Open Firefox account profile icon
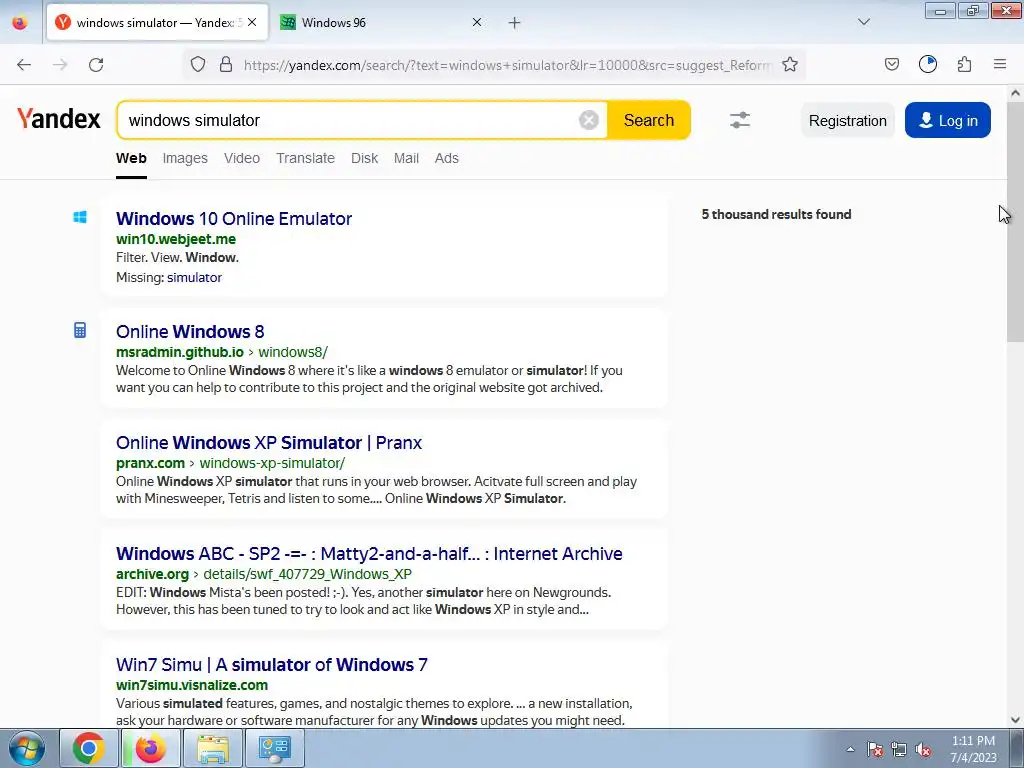The height and width of the screenshot is (768, 1024). point(928,65)
